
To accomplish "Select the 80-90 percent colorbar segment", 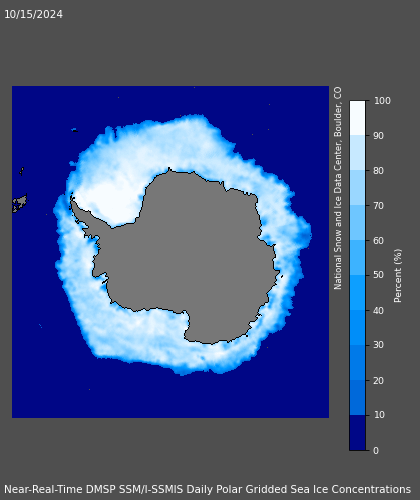I will tap(357, 153).
